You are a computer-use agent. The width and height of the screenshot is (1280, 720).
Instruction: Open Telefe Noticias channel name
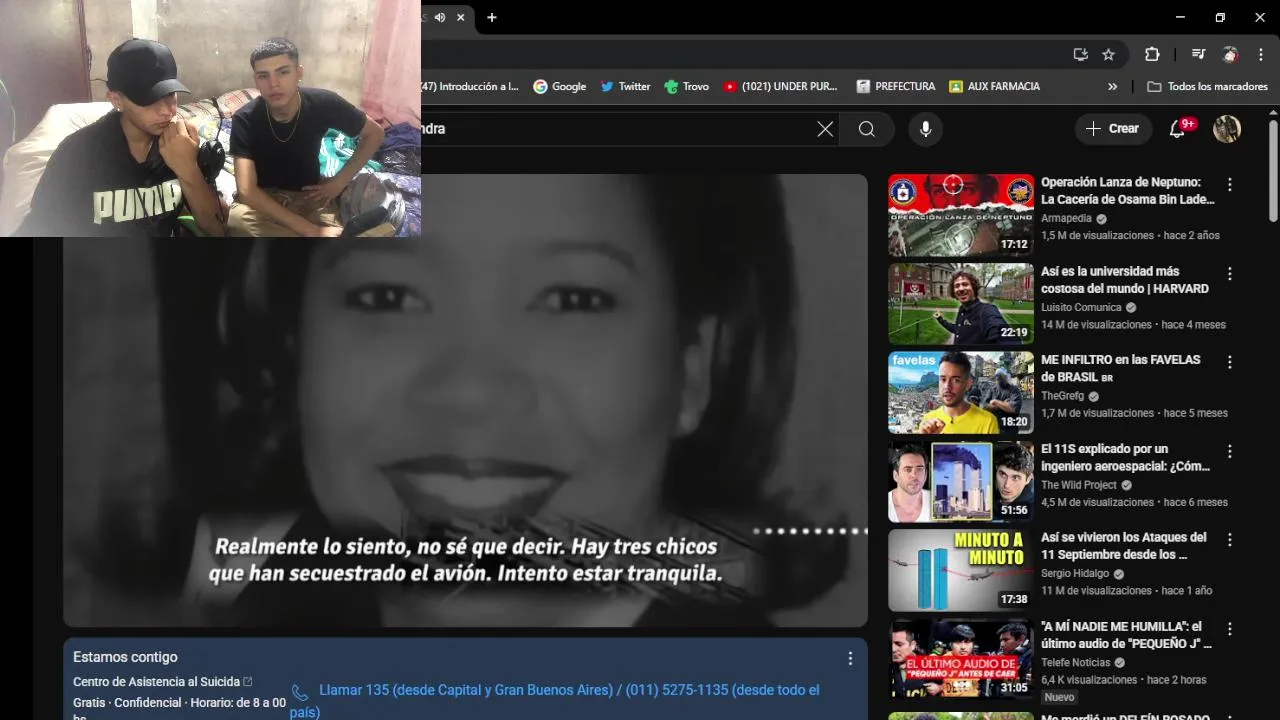pyautogui.click(x=1075, y=662)
